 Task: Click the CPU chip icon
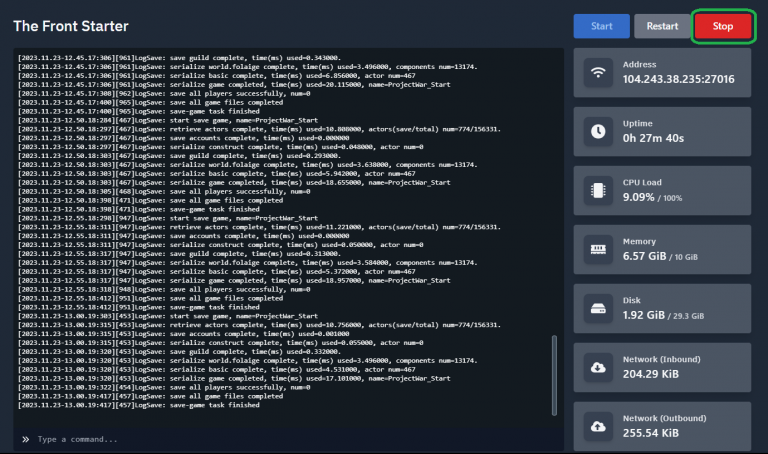click(x=599, y=190)
